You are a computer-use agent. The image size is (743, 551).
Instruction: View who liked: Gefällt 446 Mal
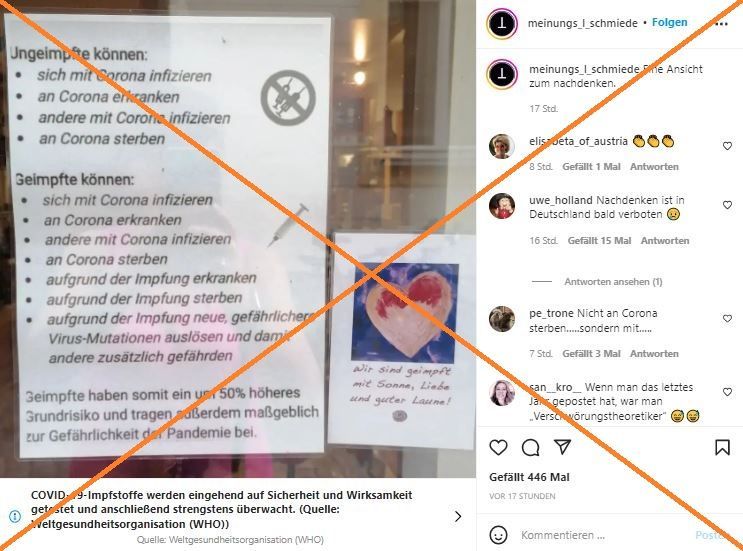[529, 477]
